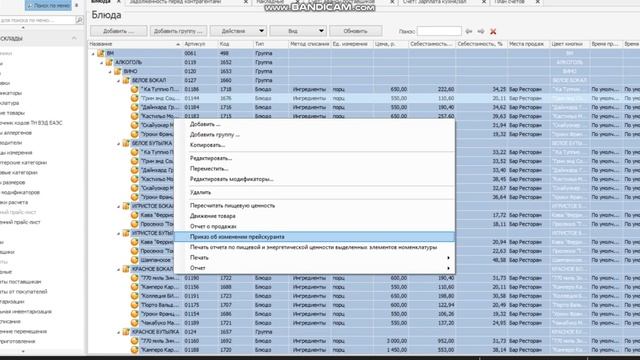Click the folder icon of БЕЛОЕ БУТЫЛКА
The width and height of the screenshot is (640, 360).
[x=126, y=143]
